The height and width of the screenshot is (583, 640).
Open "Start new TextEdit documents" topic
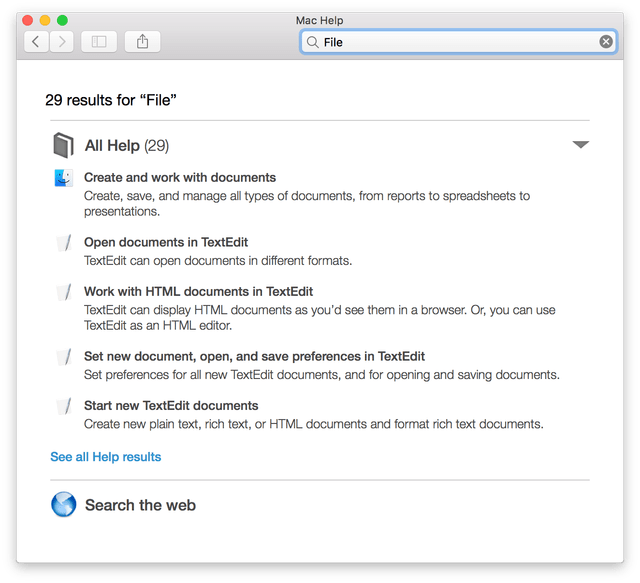[171, 406]
